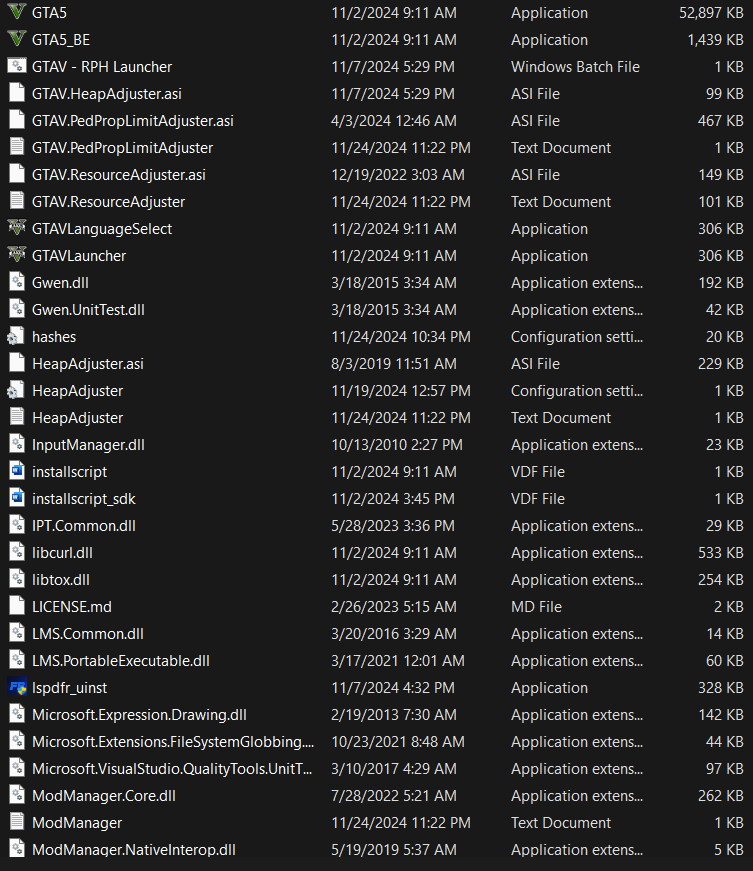The height and width of the screenshot is (871, 753).
Task: Click the ModManager text document icon
Action: [x=17, y=823]
